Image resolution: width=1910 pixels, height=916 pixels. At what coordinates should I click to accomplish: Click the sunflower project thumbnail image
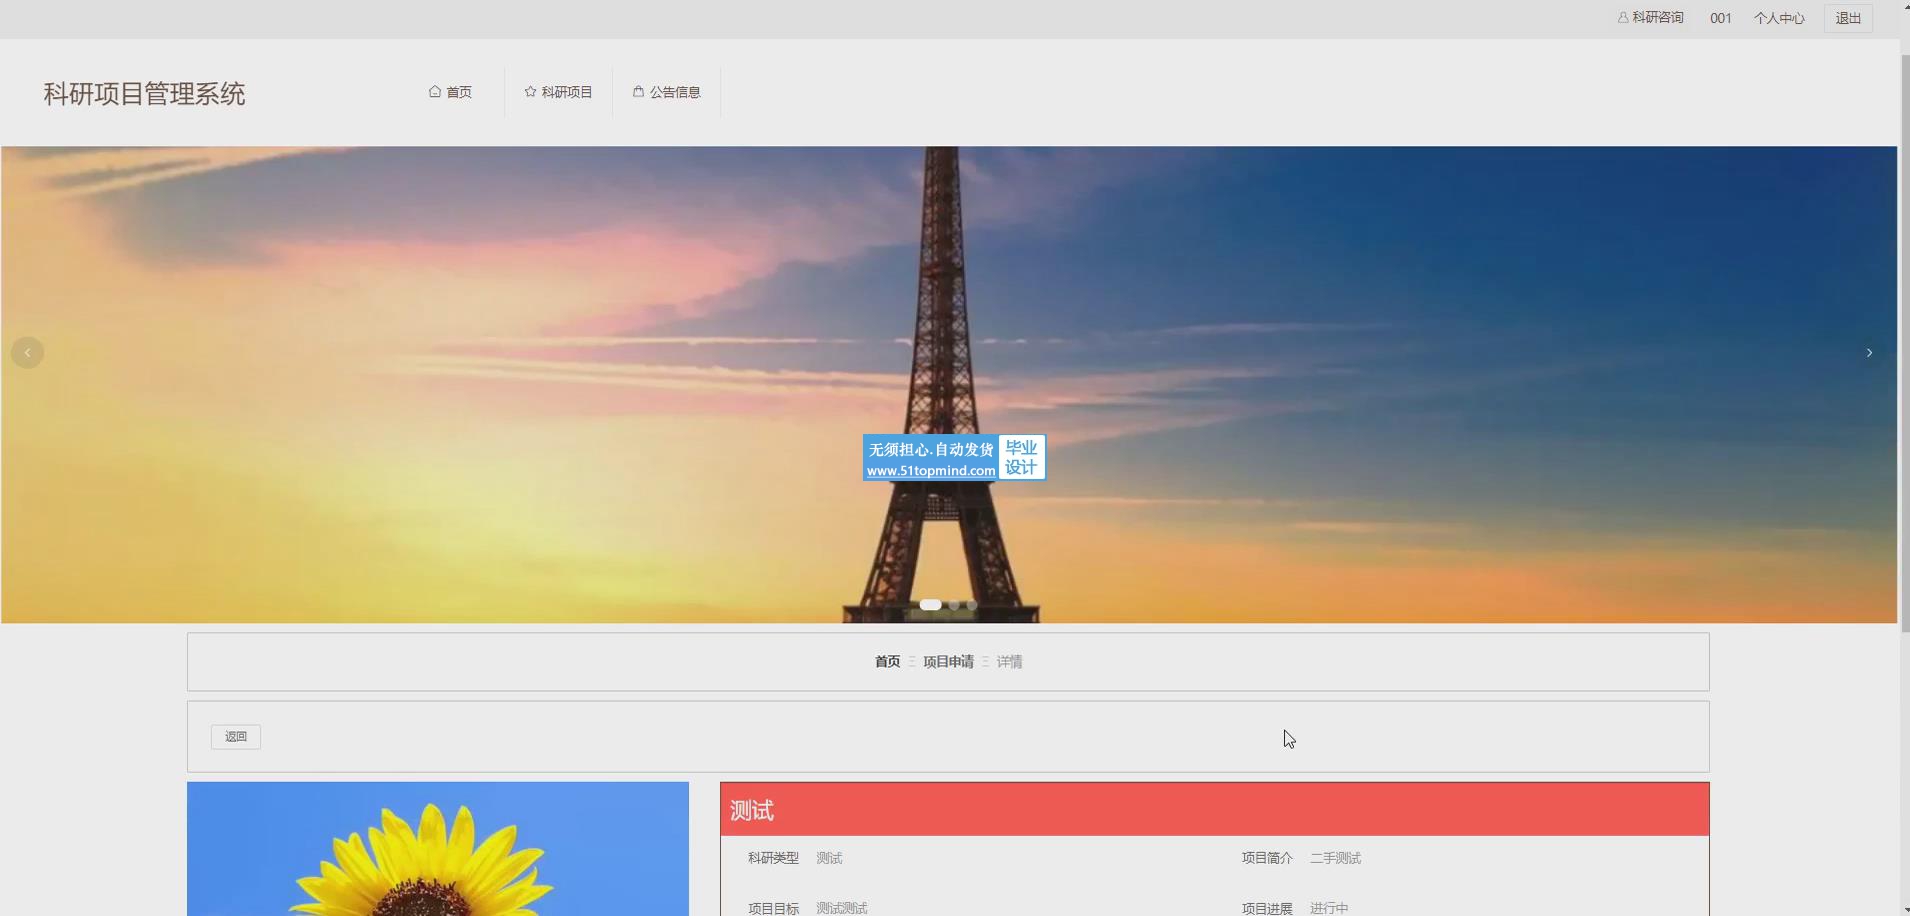click(x=438, y=849)
